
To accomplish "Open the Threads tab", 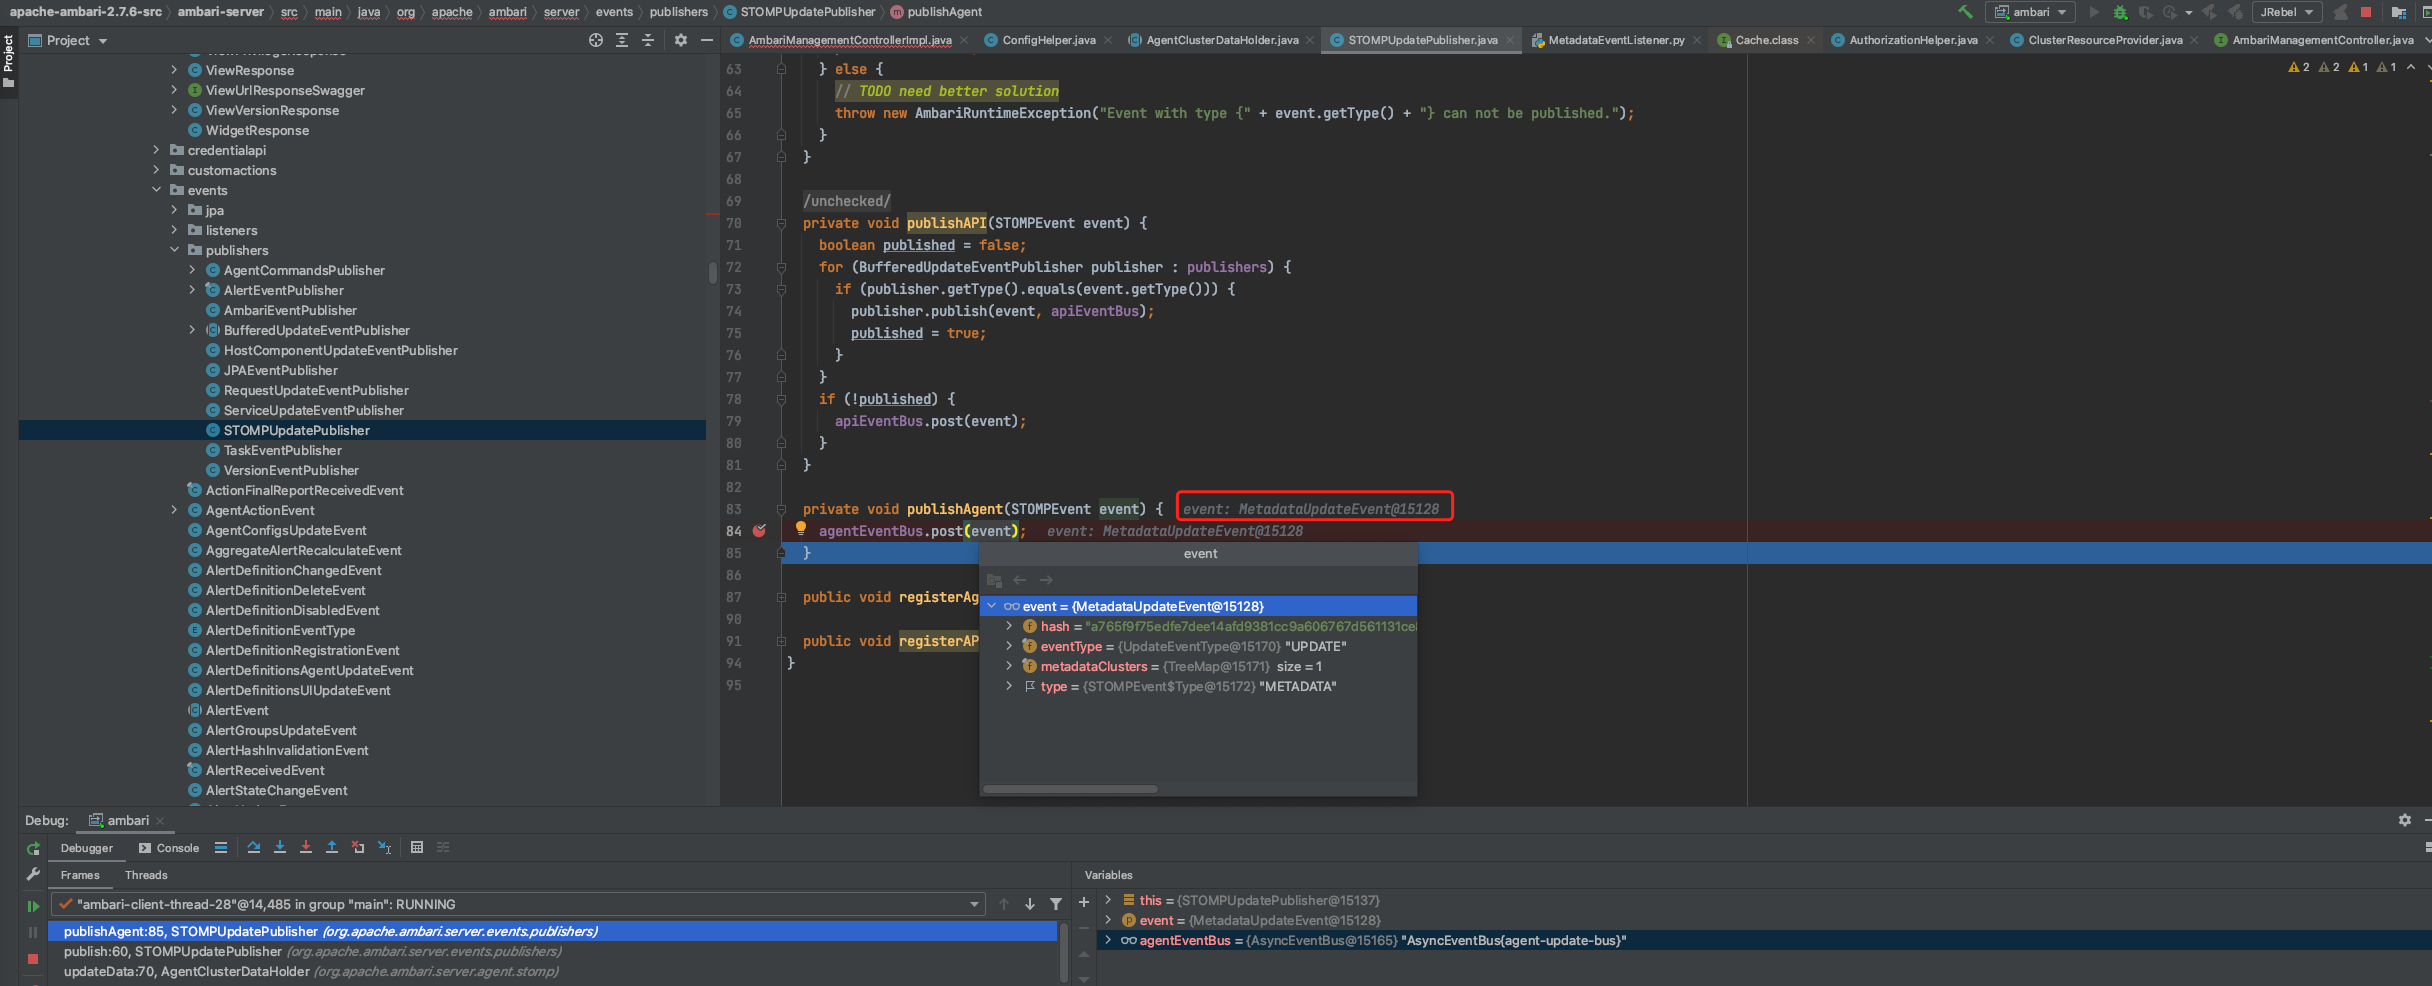I will coord(146,875).
